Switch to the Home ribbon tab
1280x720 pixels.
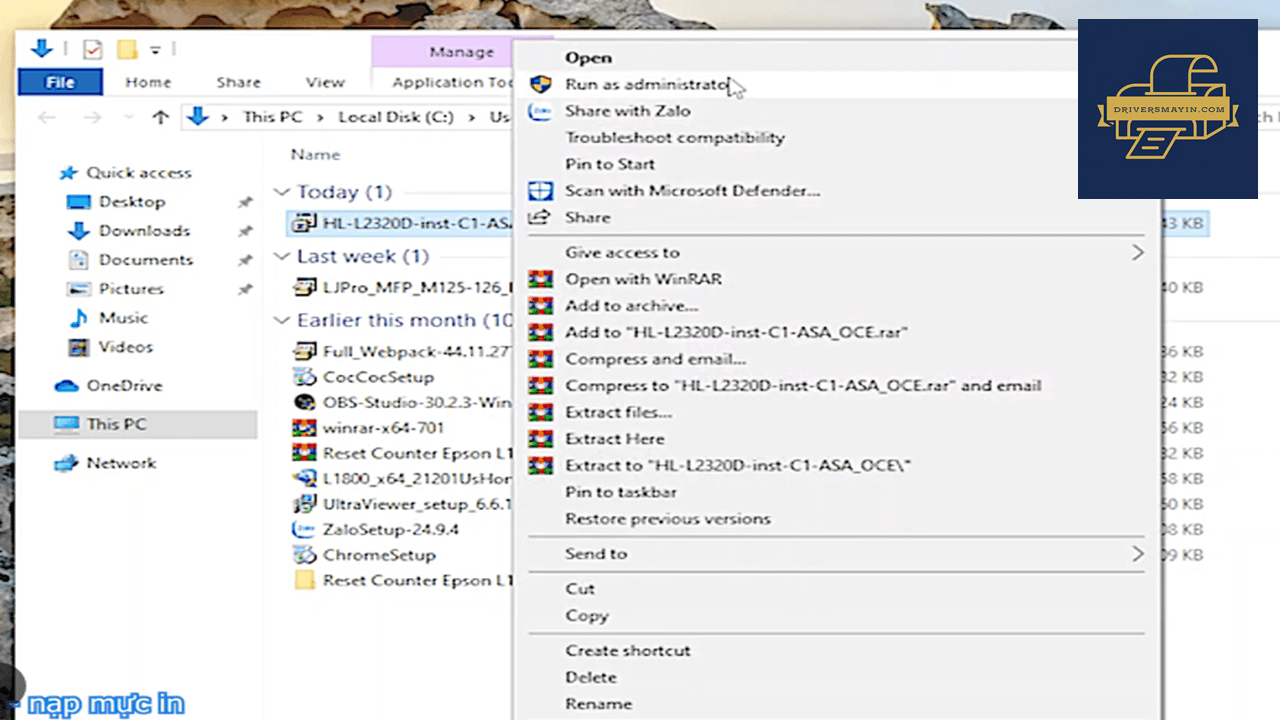(x=148, y=82)
